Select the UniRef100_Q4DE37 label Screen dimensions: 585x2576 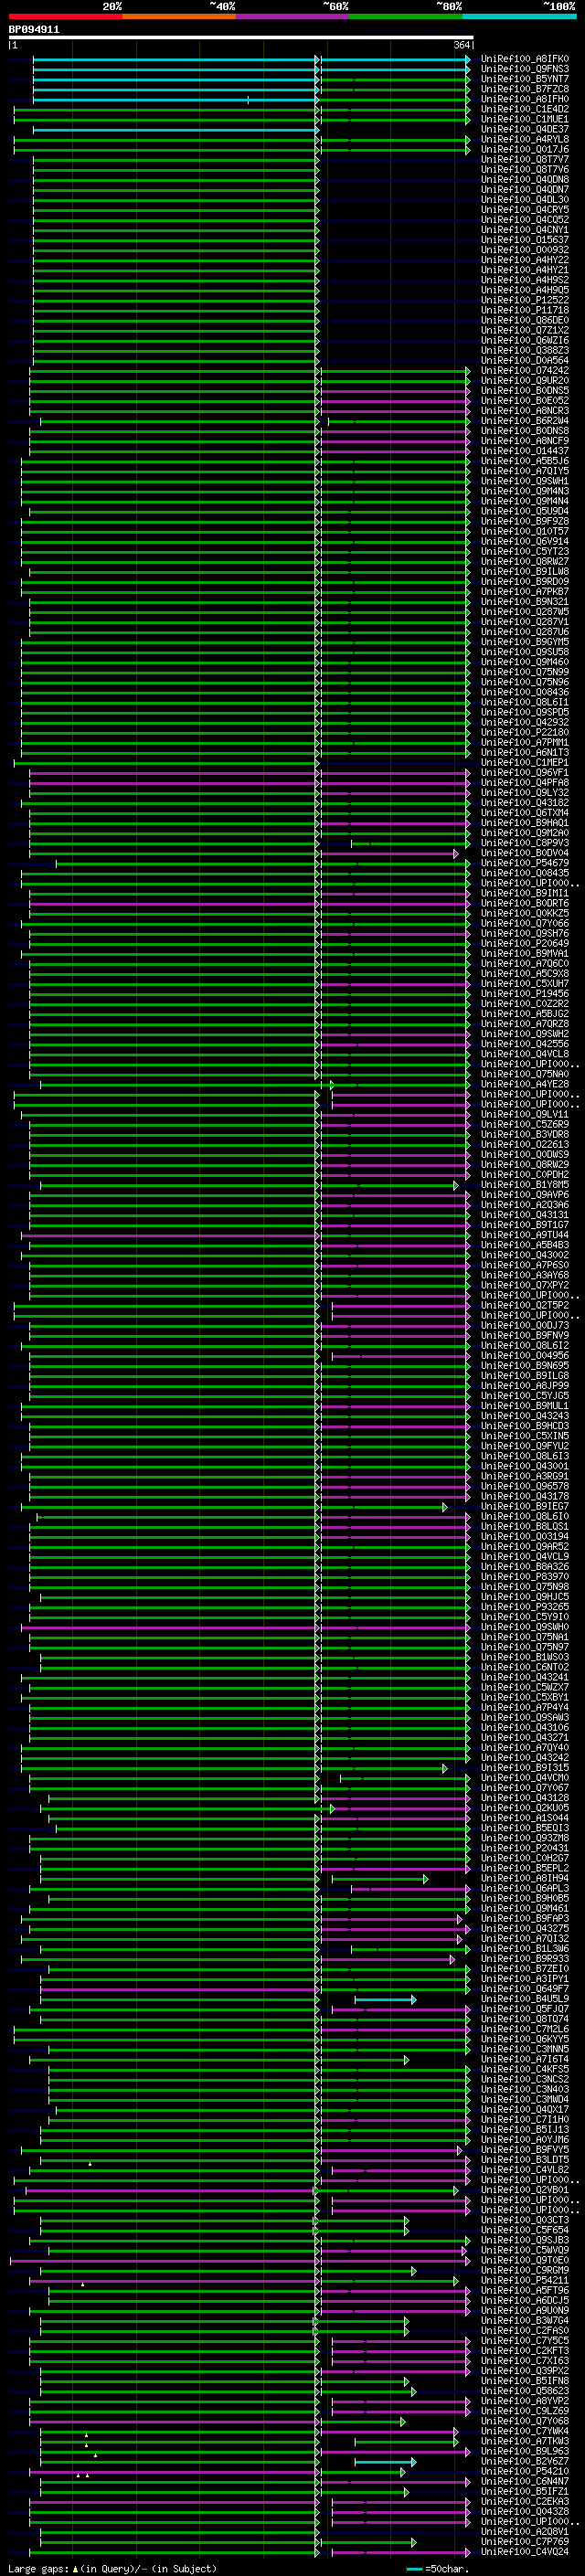tap(525, 129)
